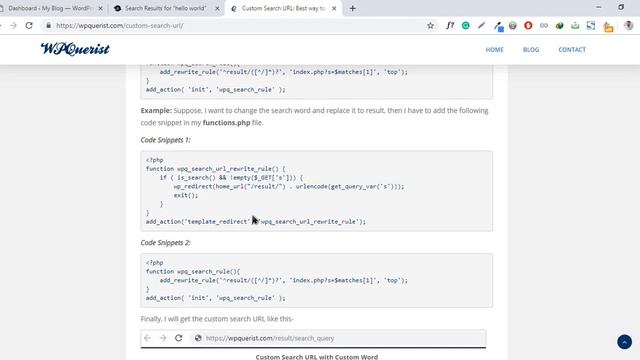640x360 pixels.
Task: Select the Custom Search URL tab
Action: tap(283, 8)
